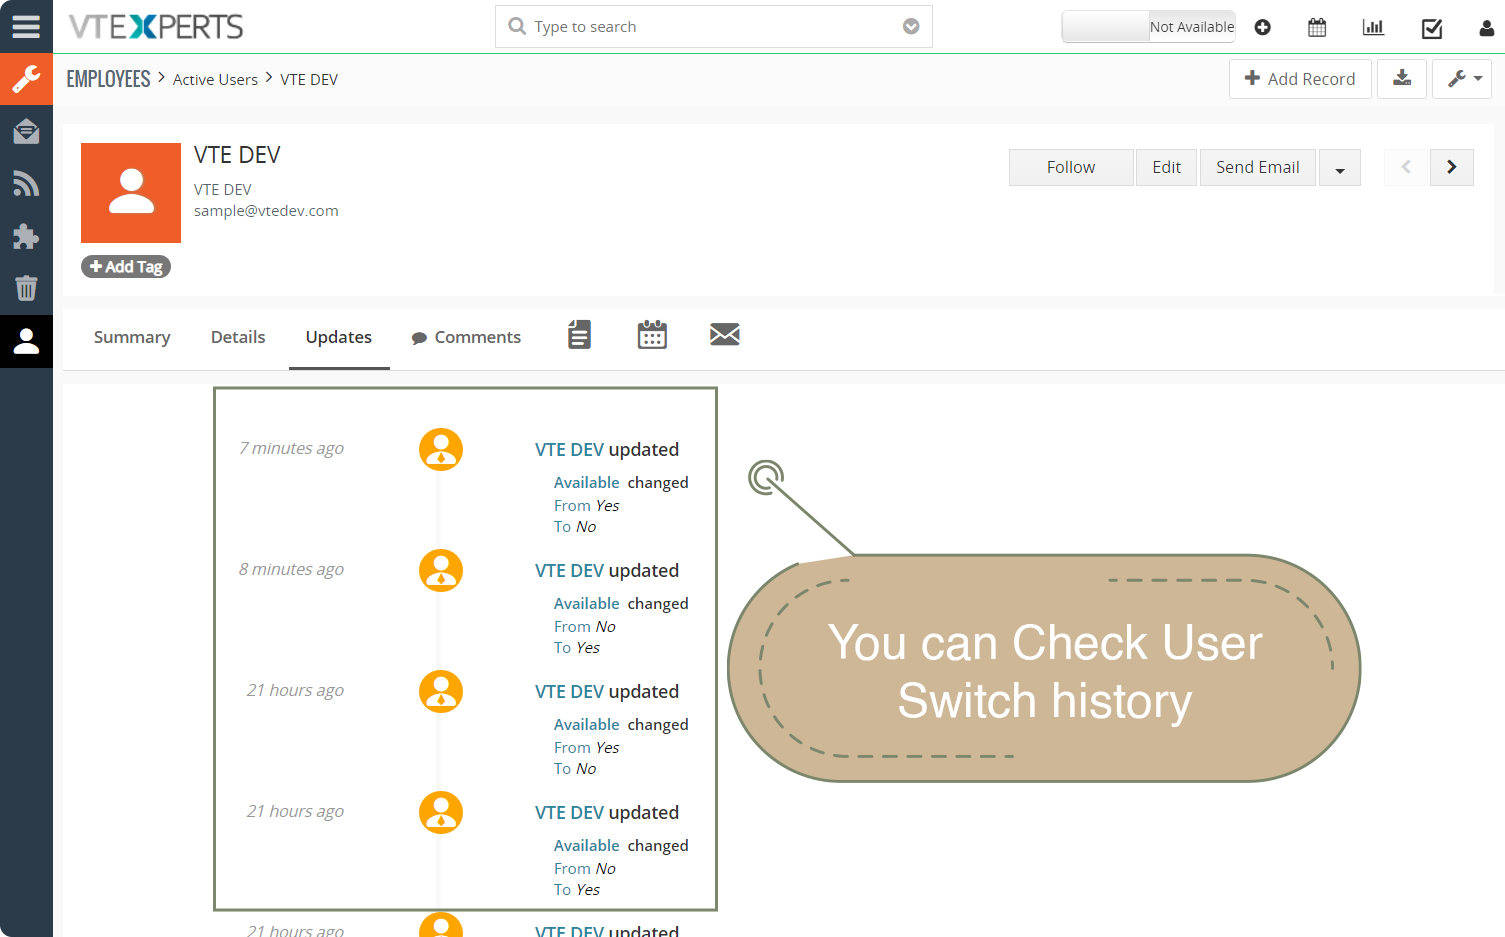Open the calendar activities tab icon
1505x937 pixels.
tap(652, 335)
